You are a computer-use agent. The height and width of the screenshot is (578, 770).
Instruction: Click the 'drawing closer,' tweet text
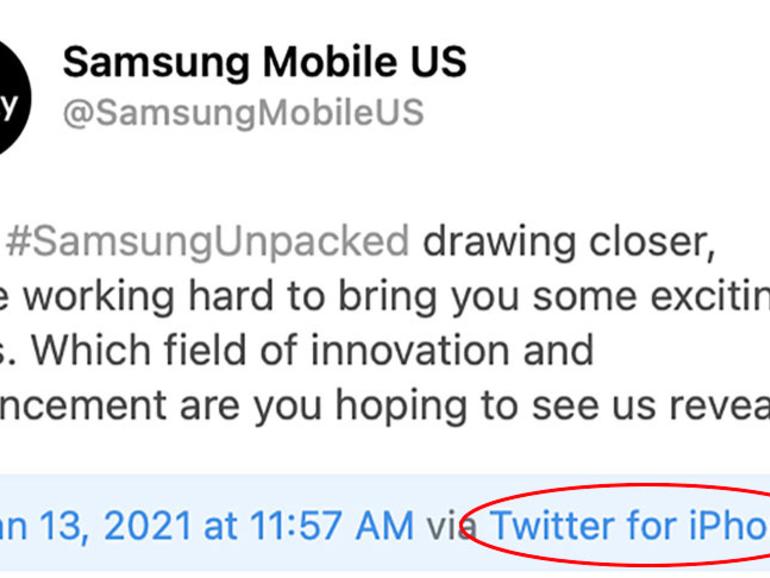tap(569, 241)
